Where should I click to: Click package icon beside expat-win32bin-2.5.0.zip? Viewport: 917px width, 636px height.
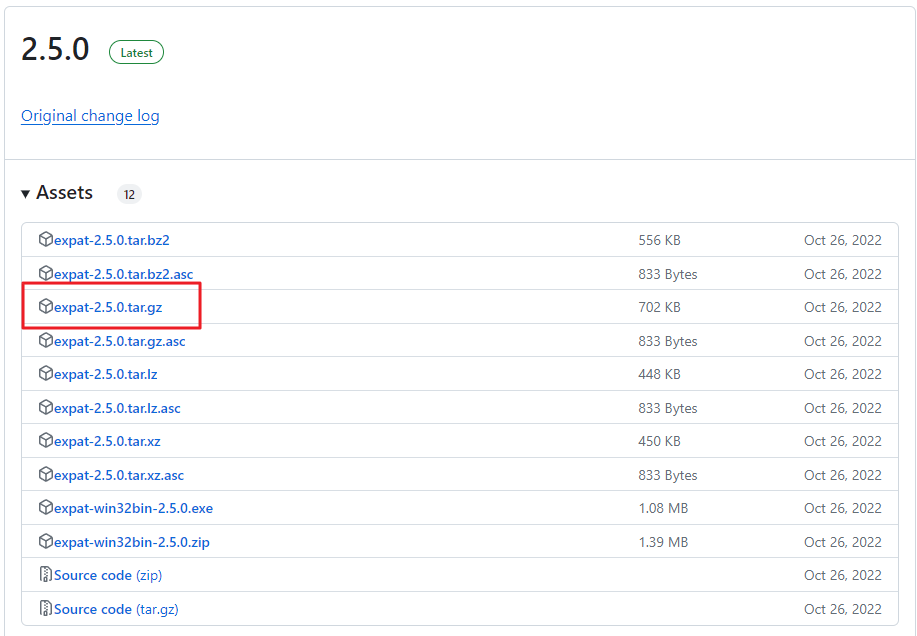[46, 541]
